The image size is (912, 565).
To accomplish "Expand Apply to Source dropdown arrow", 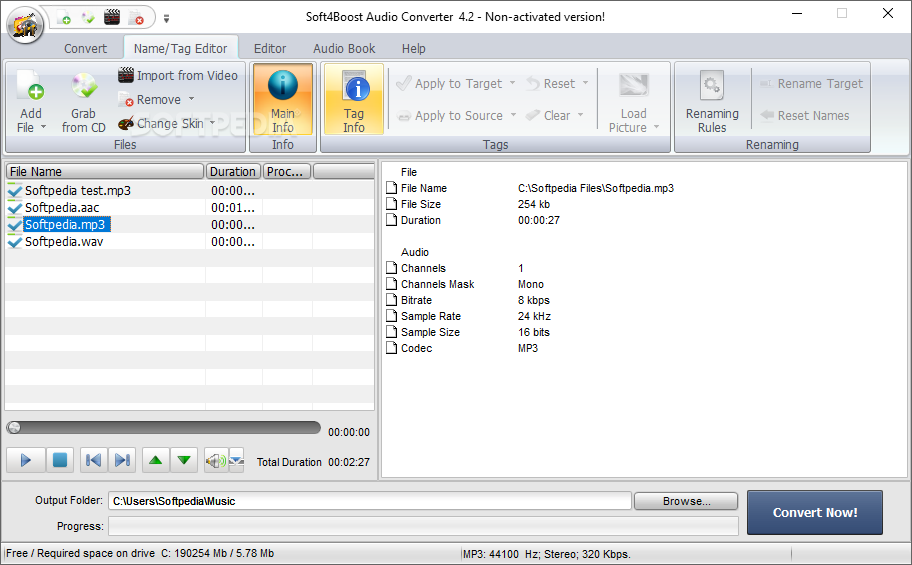I will click(513, 115).
